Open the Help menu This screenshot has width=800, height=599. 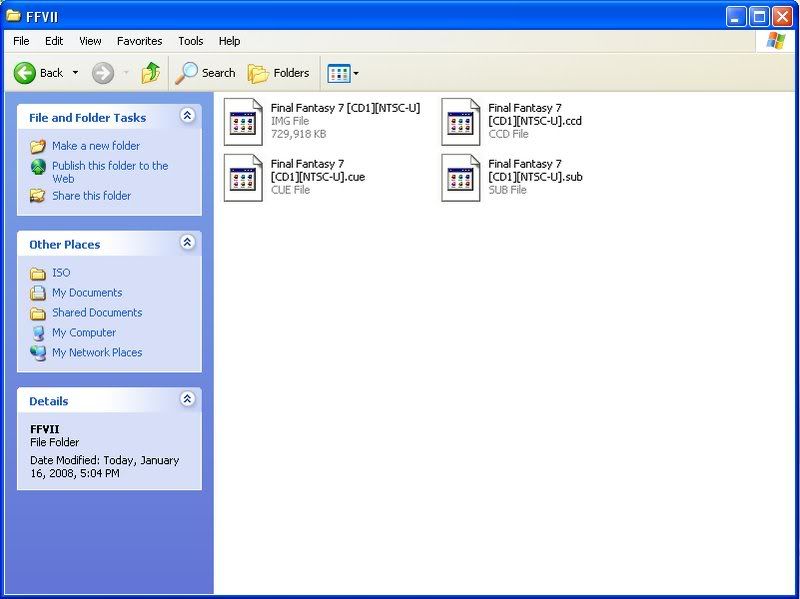pyautogui.click(x=229, y=41)
